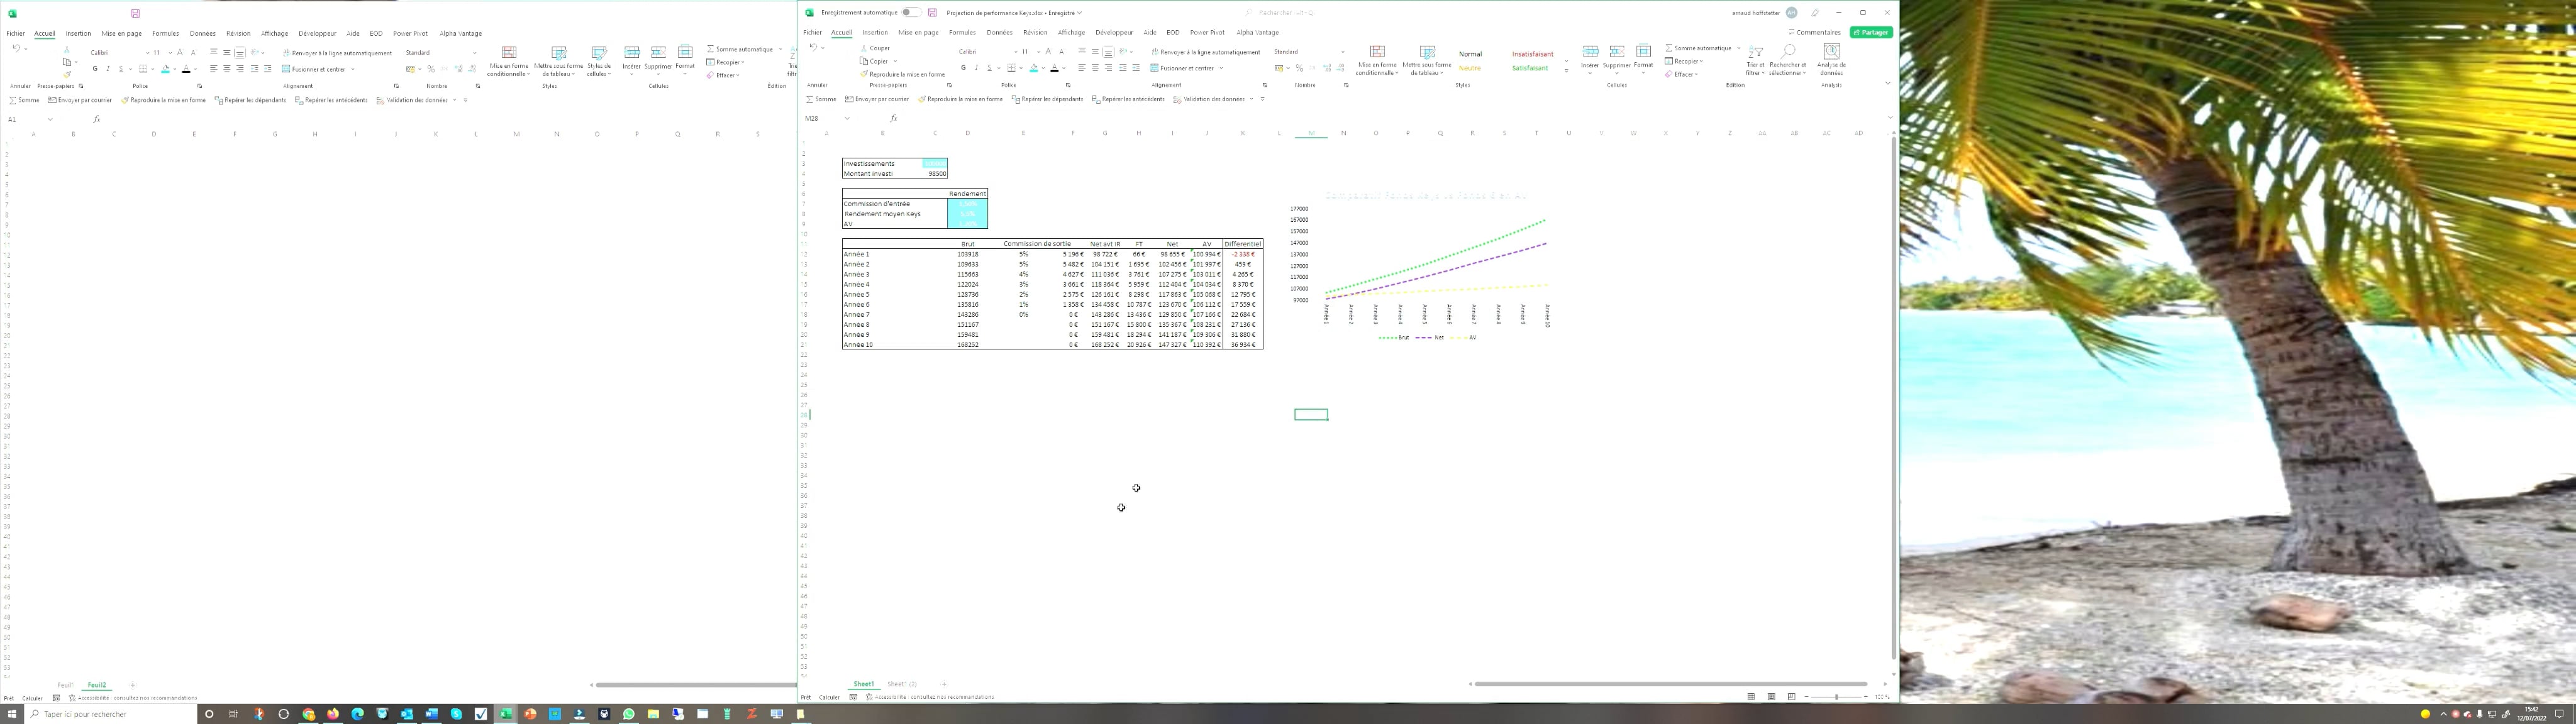The height and width of the screenshot is (724, 2576).
Task: Expand the Somme automatique arrow in right window
Action: tap(1738, 48)
